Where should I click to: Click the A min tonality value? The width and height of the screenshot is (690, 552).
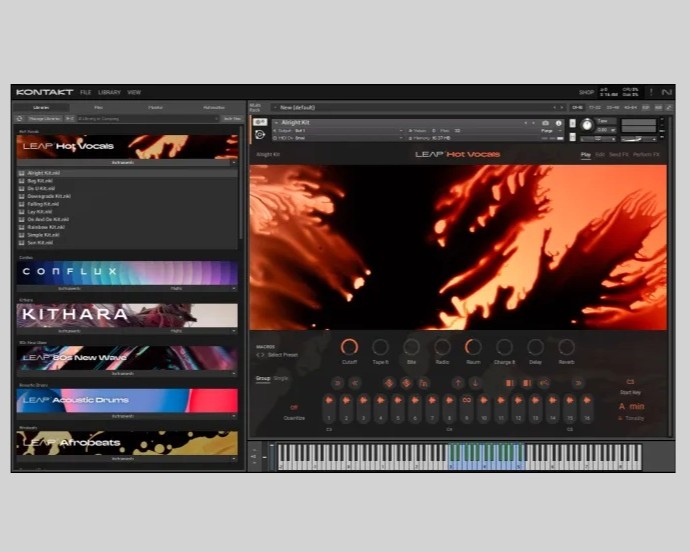631,406
